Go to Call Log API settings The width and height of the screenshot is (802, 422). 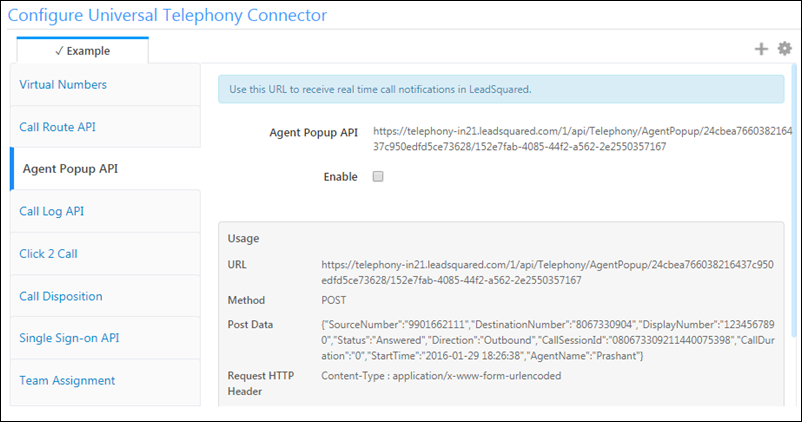click(x=53, y=211)
